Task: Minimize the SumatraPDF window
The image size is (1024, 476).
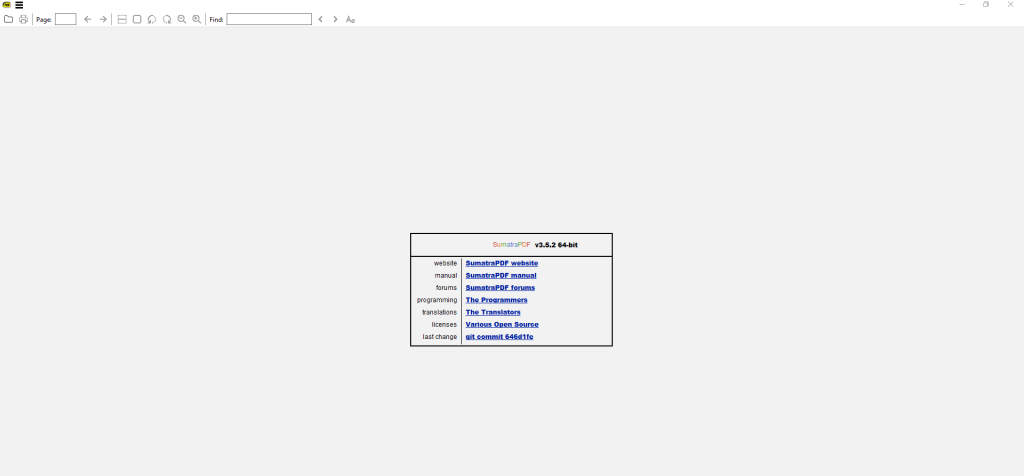Action: 962,5
